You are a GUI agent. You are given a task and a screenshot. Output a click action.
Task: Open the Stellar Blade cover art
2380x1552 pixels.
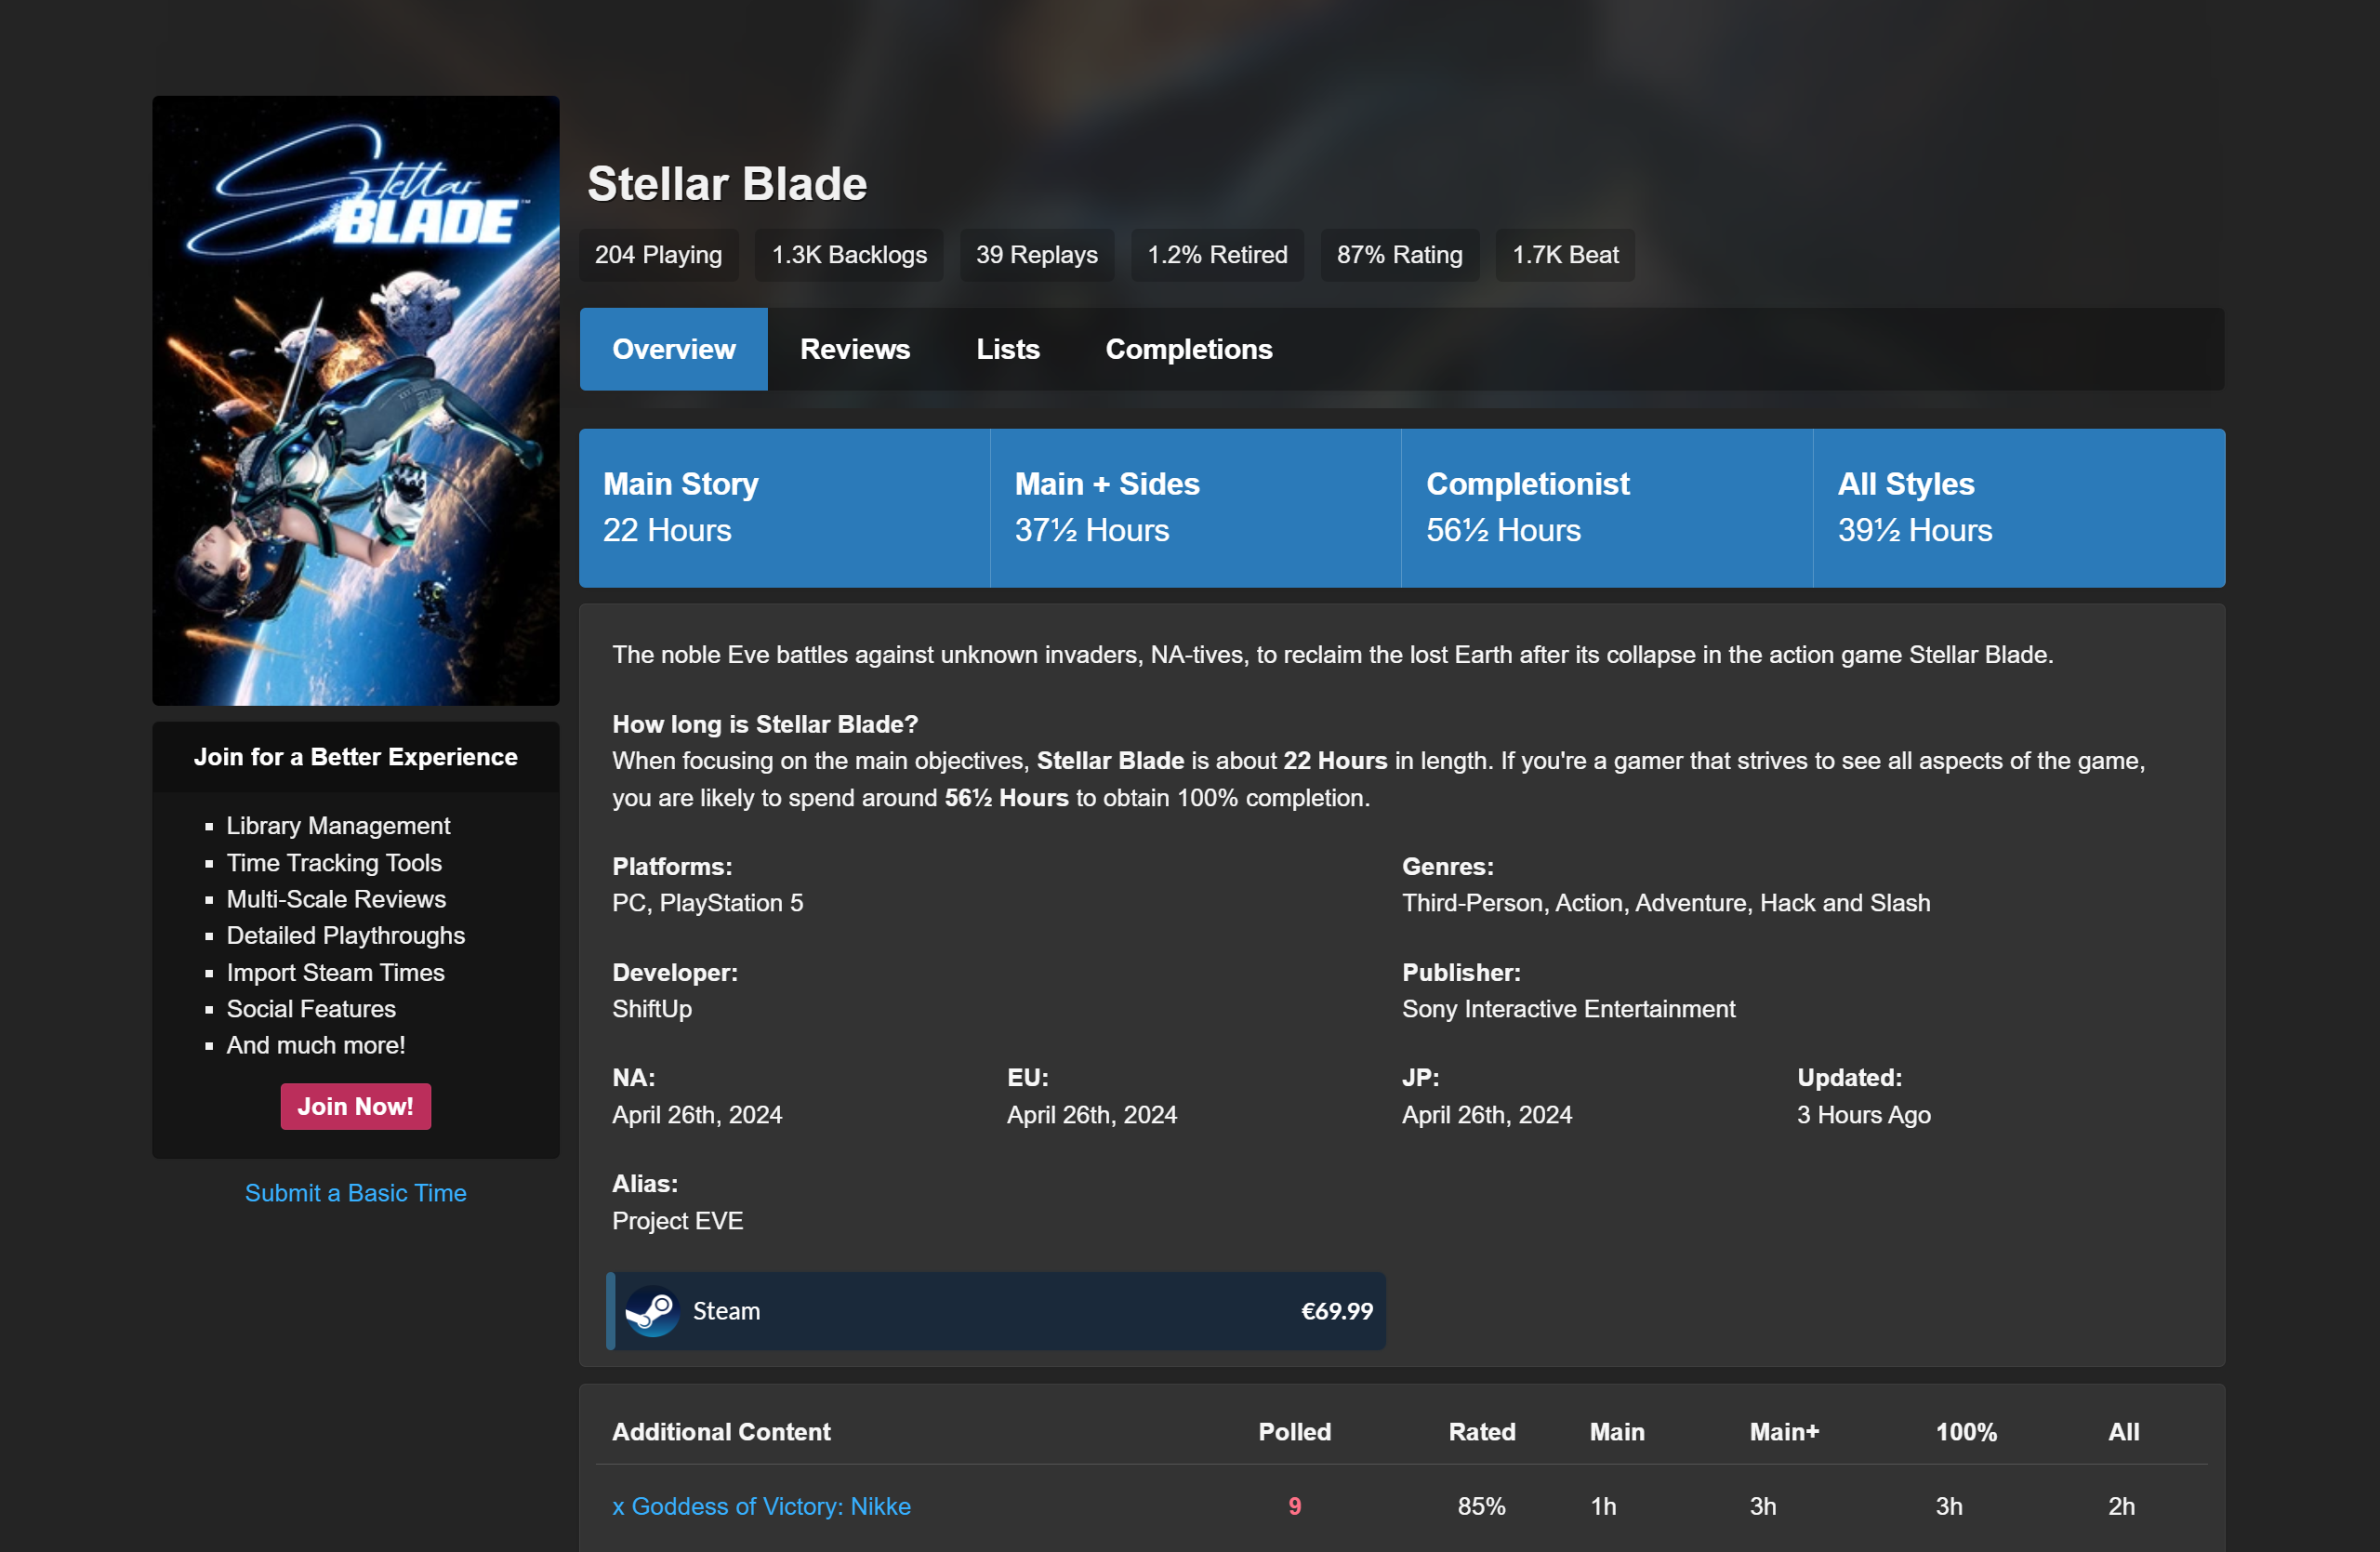tap(356, 400)
